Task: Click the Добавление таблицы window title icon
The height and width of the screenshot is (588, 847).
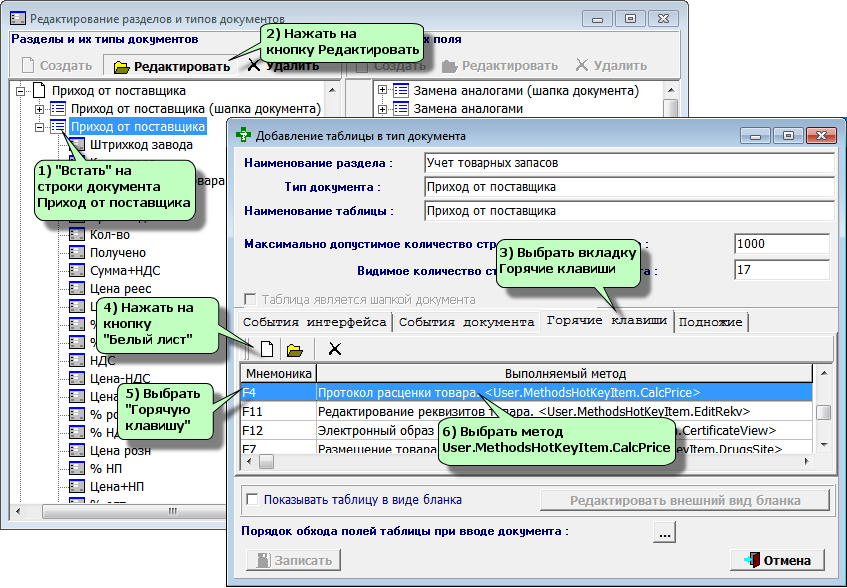Action: tap(244, 135)
